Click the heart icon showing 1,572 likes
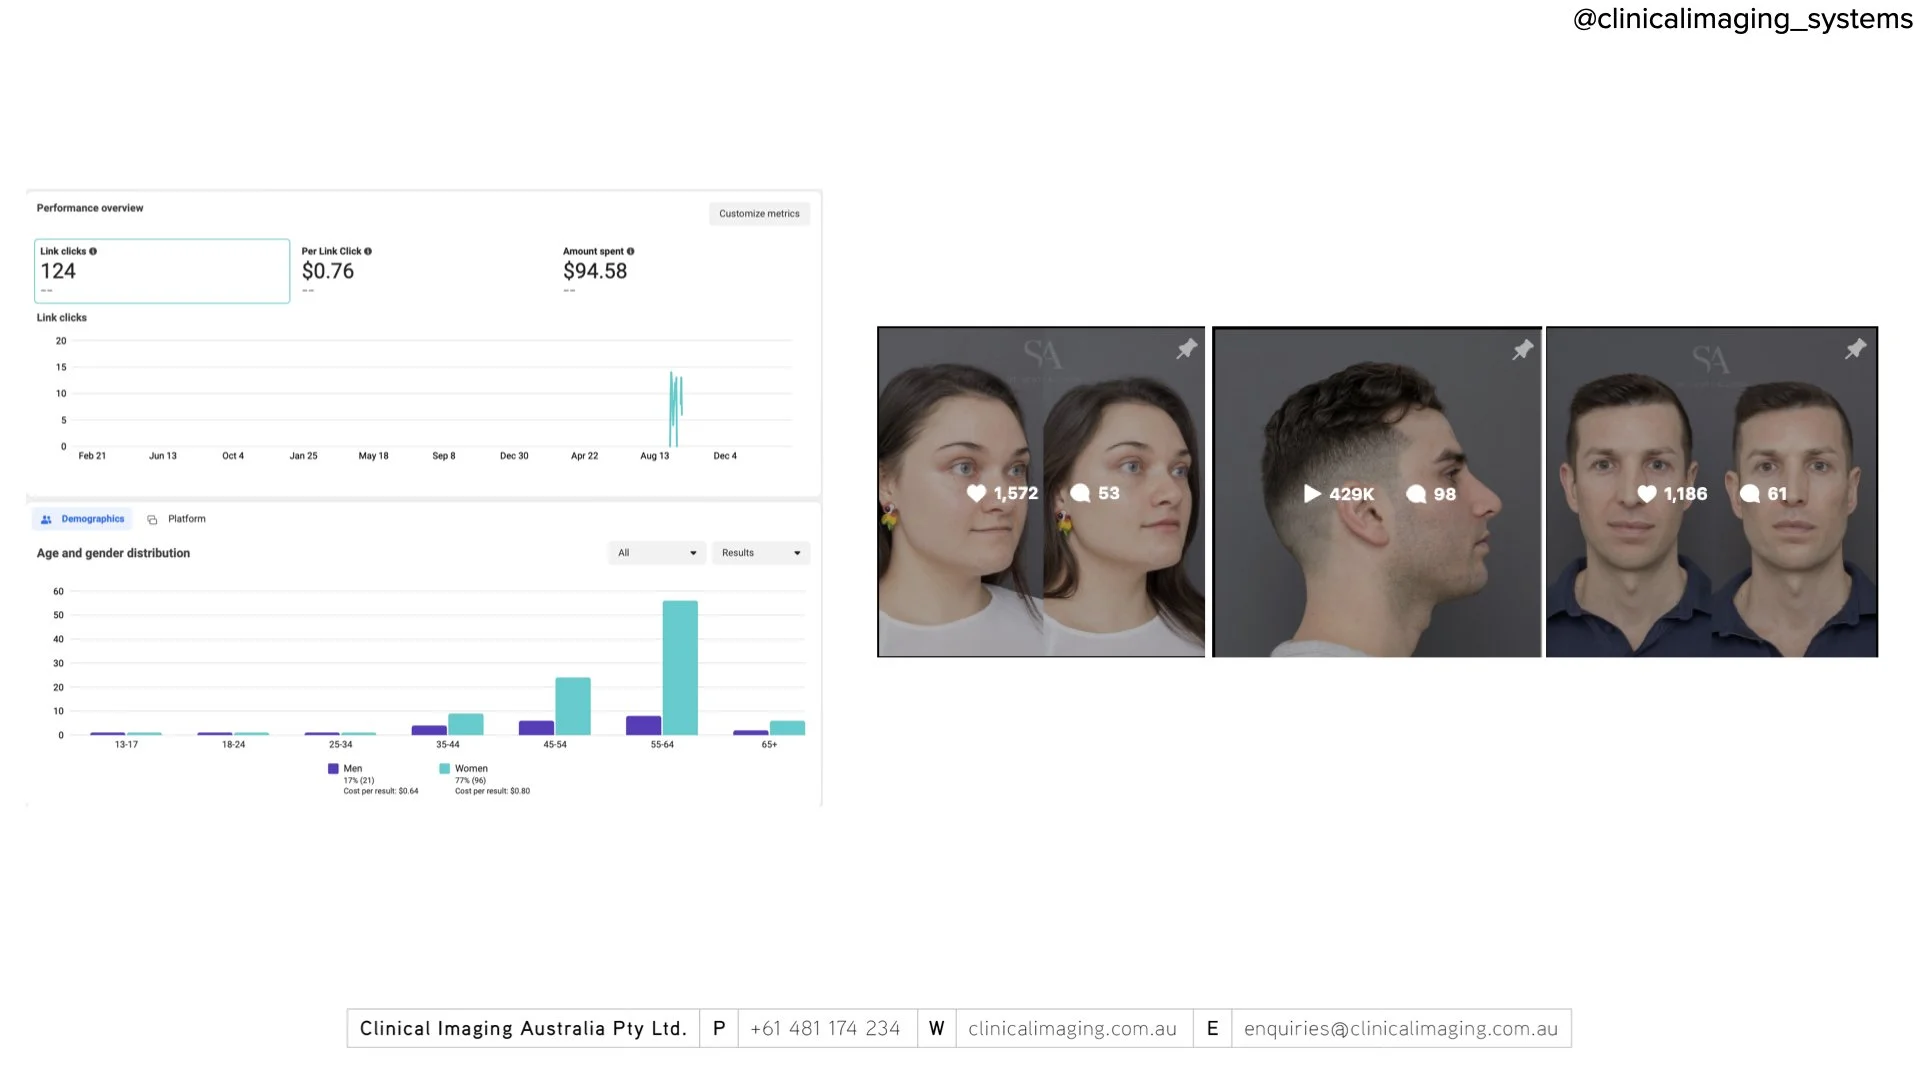1920x1080 pixels. [x=976, y=493]
